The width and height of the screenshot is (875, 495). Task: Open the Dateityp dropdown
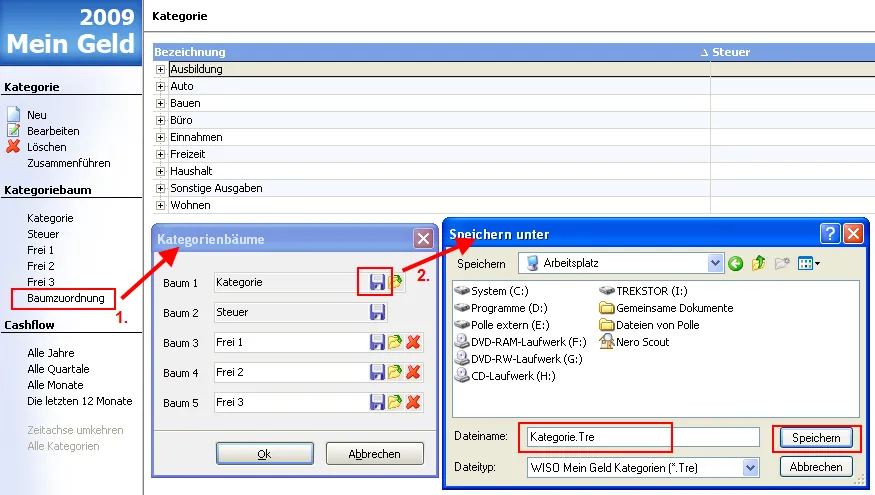[750, 467]
